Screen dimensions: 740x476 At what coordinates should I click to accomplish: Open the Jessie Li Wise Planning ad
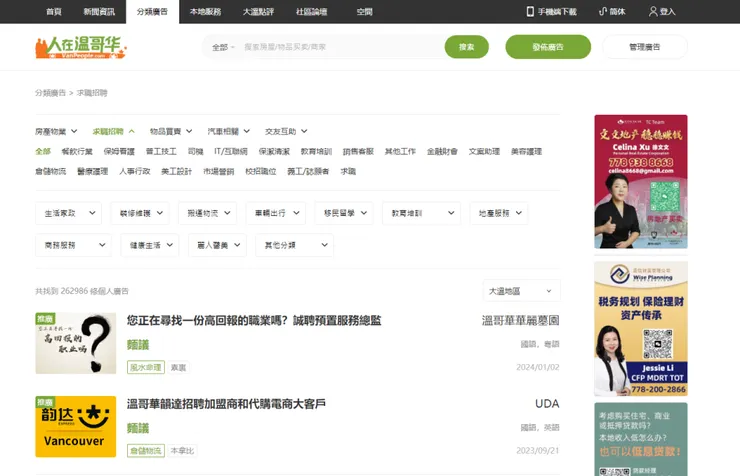point(641,329)
